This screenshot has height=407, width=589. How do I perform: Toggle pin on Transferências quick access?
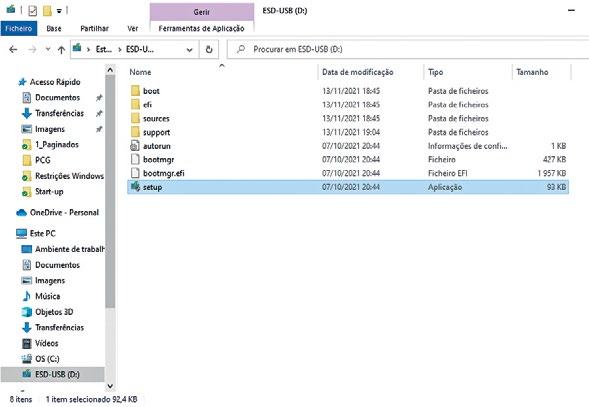pyautogui.click(x=99, y=113)
